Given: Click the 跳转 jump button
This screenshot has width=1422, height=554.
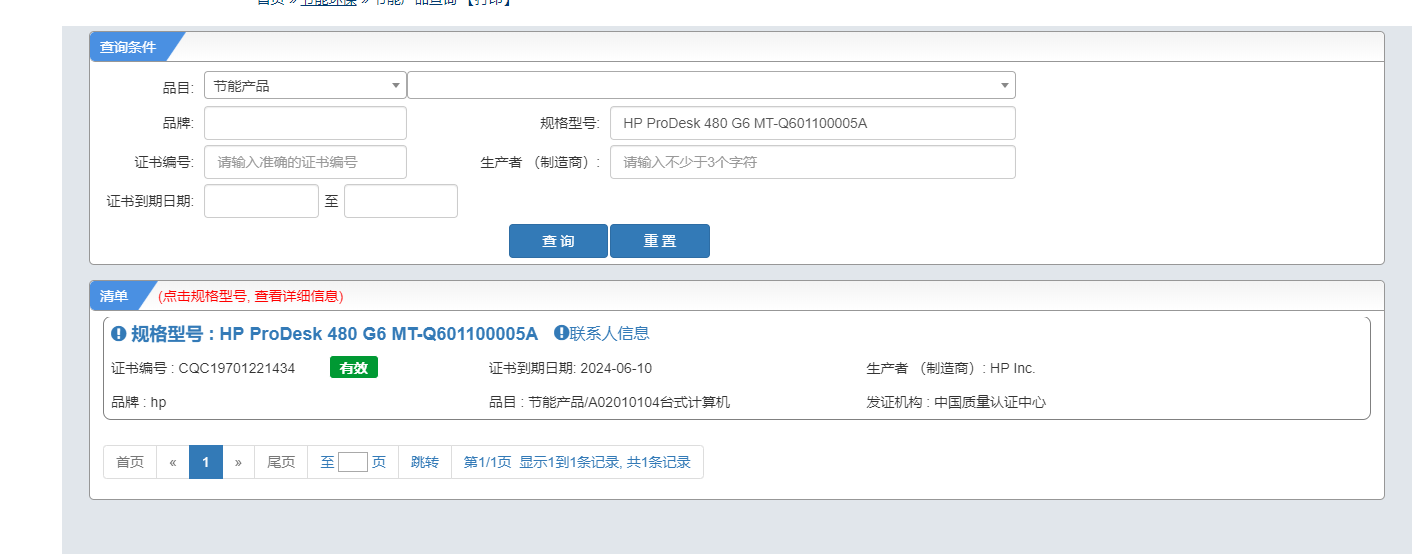Looking at the screenshot, I should pyautogui.click(x=425, y=462).
